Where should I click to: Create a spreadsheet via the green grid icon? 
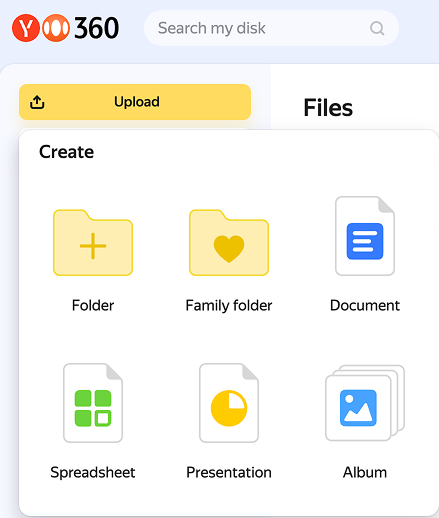[93, 403]
